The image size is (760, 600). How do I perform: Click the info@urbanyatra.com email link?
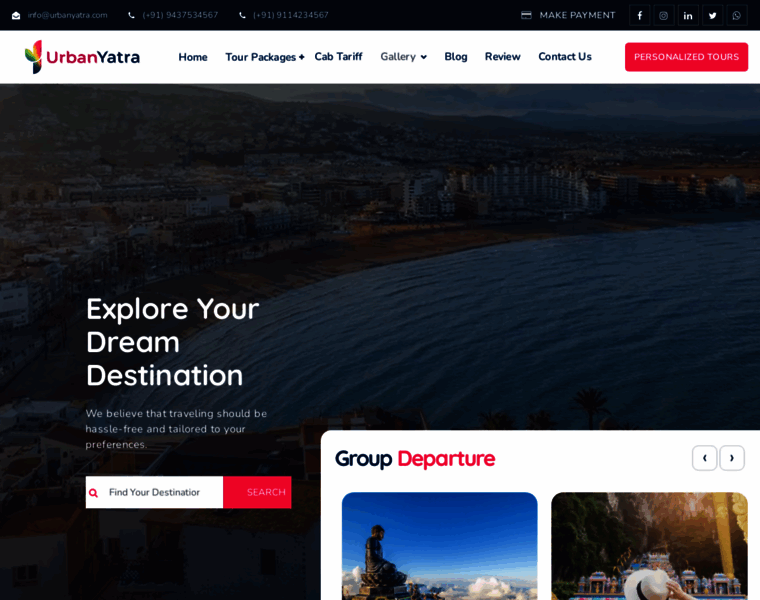(x=67, y=15)
